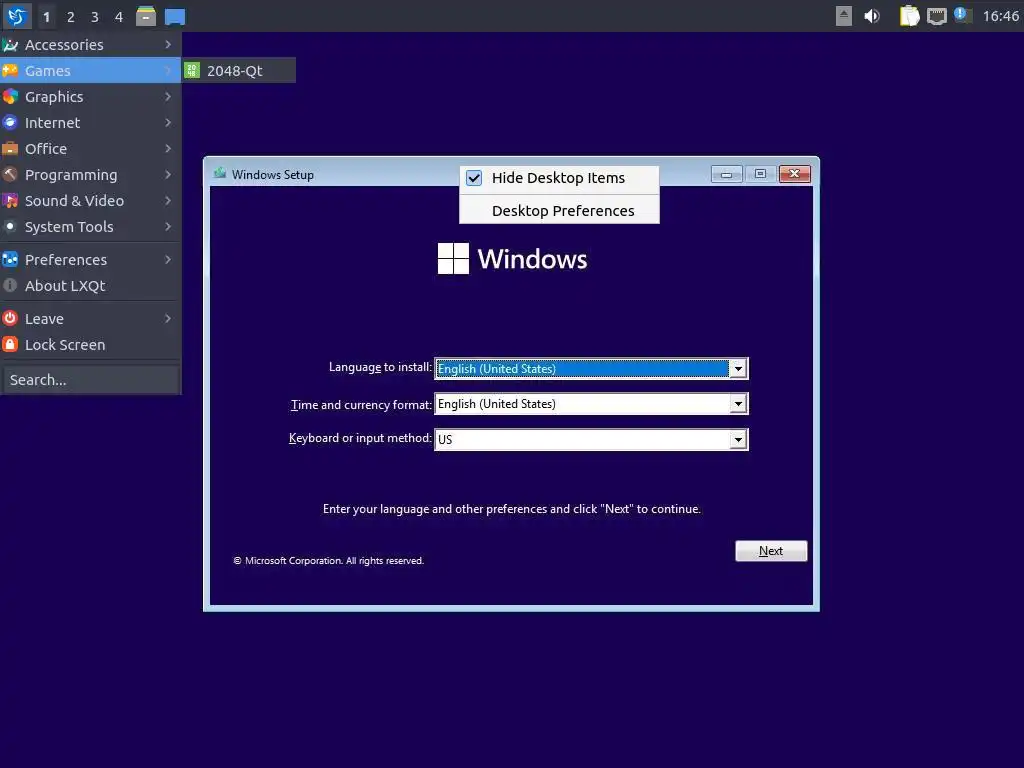Focus the menu Search field

[90, 379]
